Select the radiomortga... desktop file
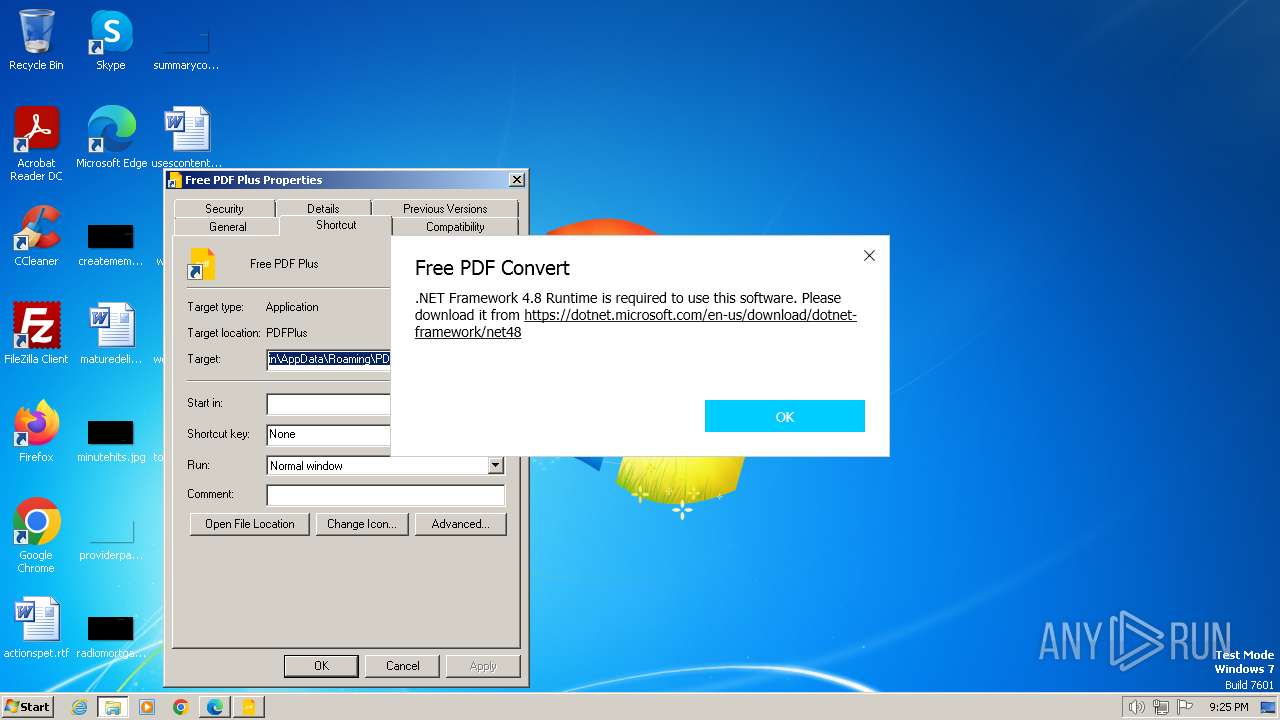Image resolution: width=1280 pixels, height=720 pixels. 111,636
